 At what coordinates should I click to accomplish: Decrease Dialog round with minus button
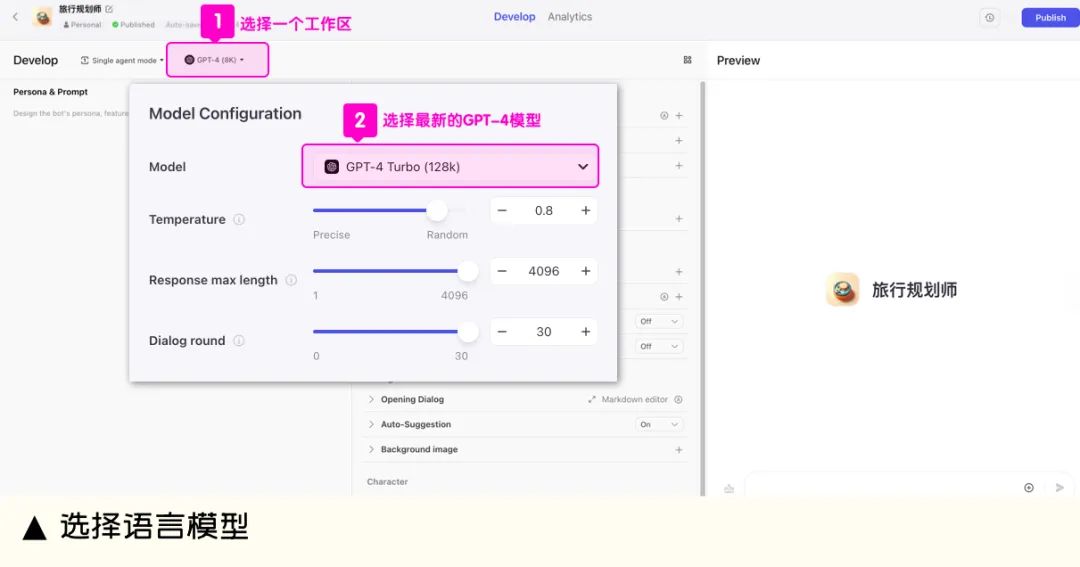click(x=502, y=332)
